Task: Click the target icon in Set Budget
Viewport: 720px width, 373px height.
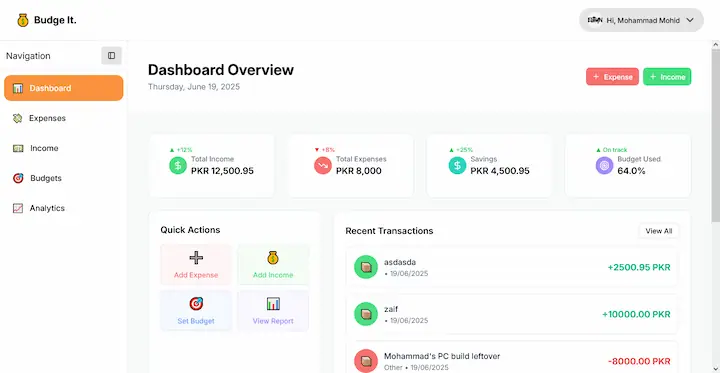Action: (196, 304)
